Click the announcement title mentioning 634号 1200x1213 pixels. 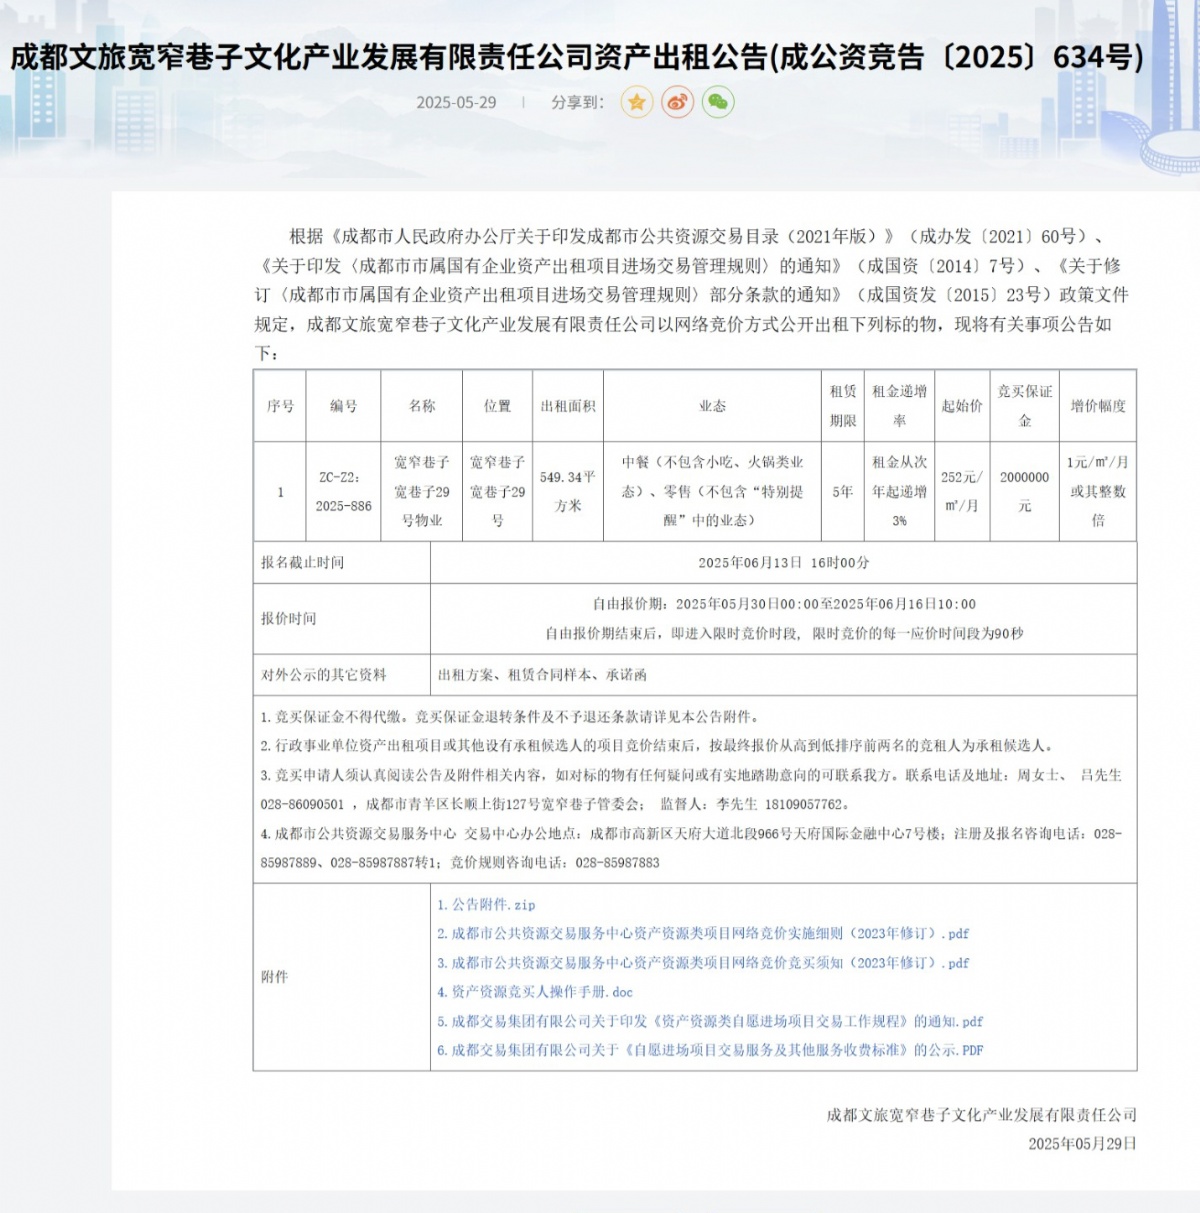point(577,57)
